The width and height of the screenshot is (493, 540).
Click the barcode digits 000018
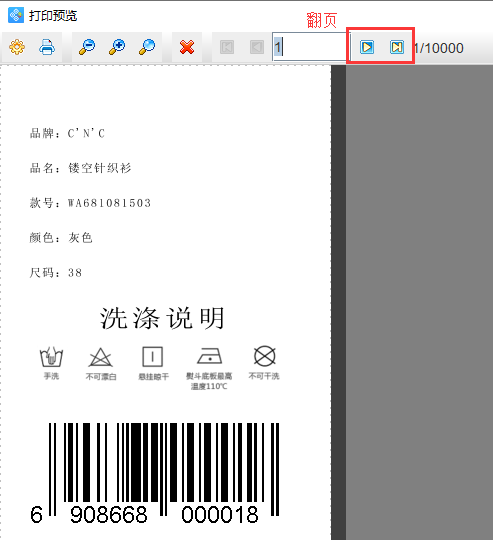220,515
